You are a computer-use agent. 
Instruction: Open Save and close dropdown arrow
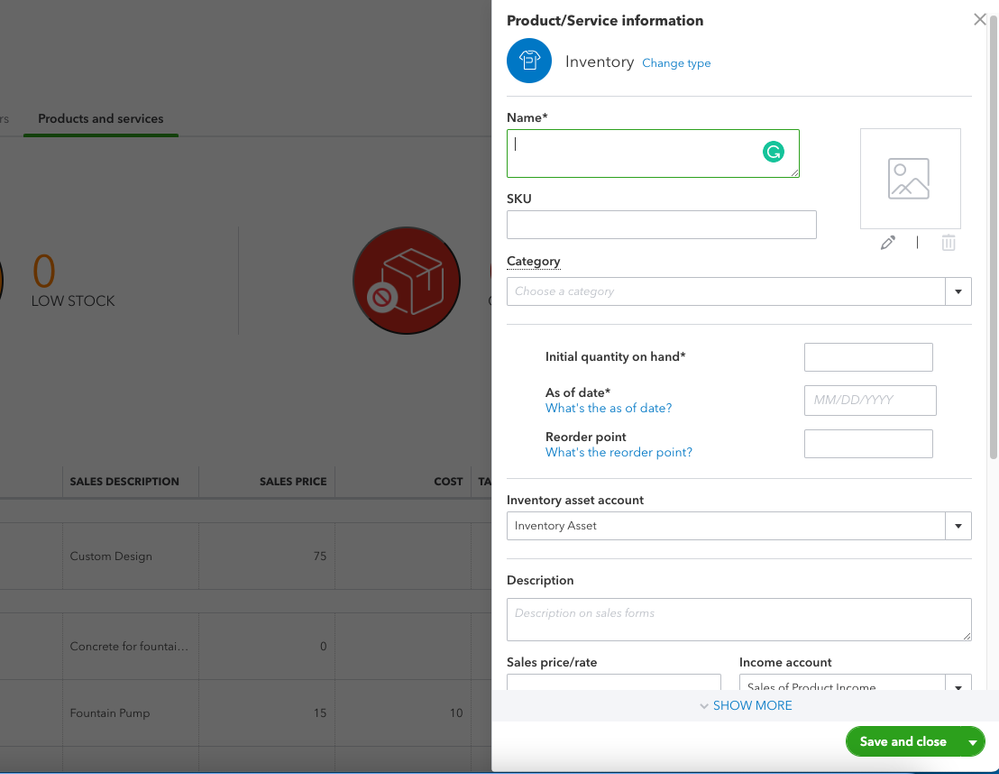(x=973, y=742)
